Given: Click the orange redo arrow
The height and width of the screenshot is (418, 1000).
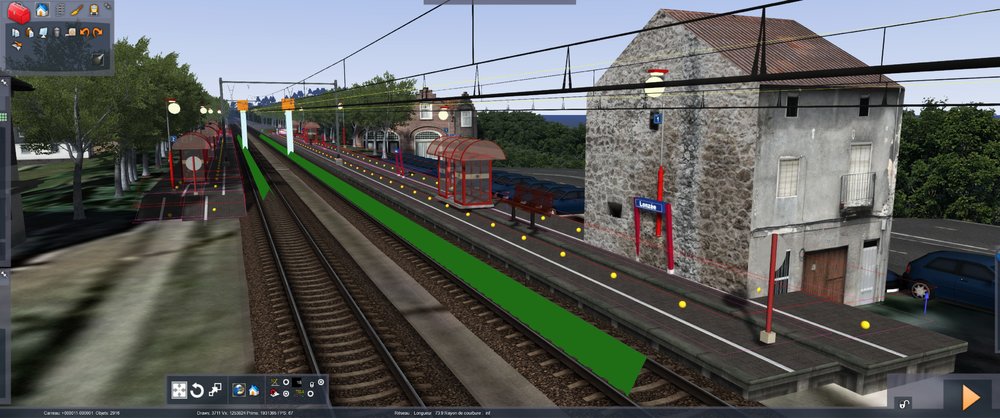Looking at the screenshot, I should 98,33.
